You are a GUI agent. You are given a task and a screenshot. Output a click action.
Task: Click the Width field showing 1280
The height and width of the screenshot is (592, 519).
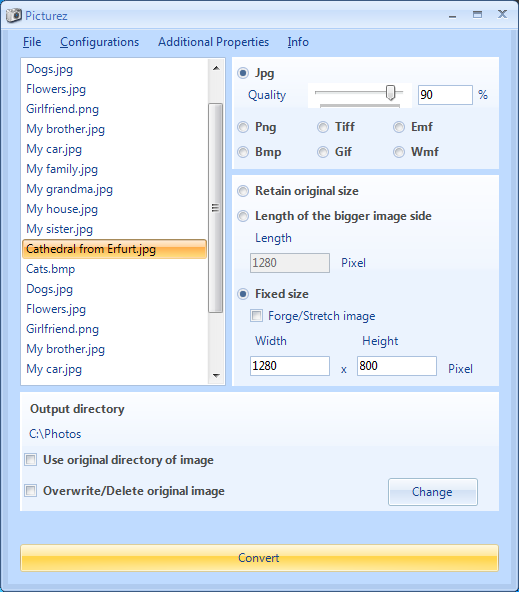pyautogui.click(x=290, y=366)
